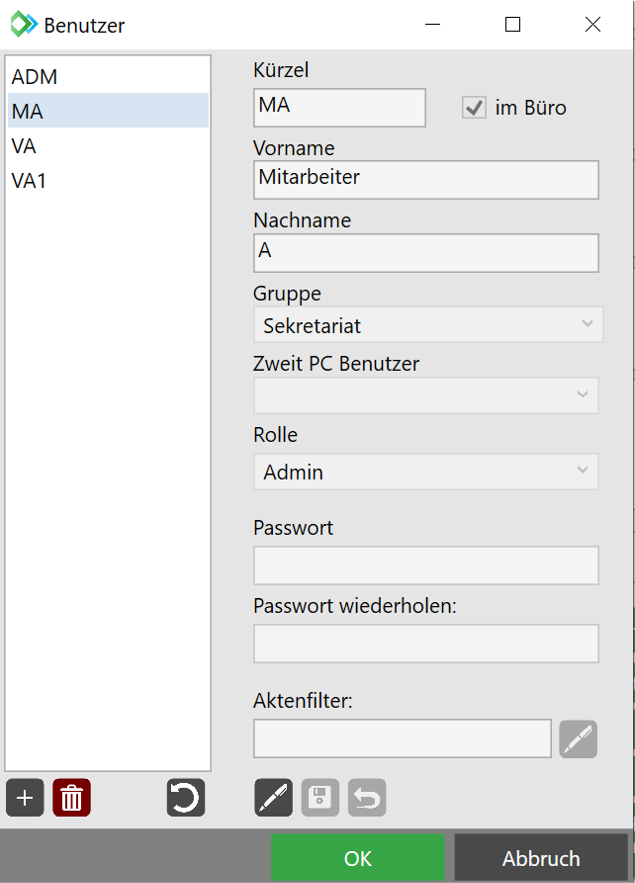
Task: Open the Gruppe dropdown showing Sekretariat
Action: point(427,325)
